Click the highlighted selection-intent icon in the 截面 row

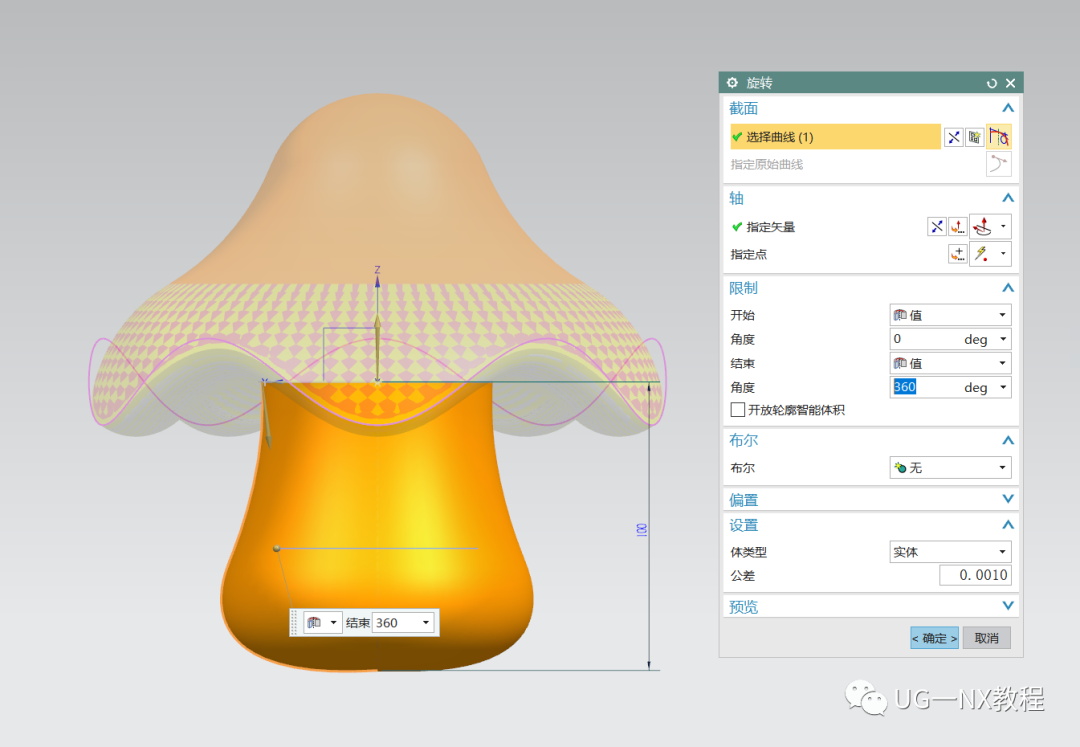(x=999, y=137)
